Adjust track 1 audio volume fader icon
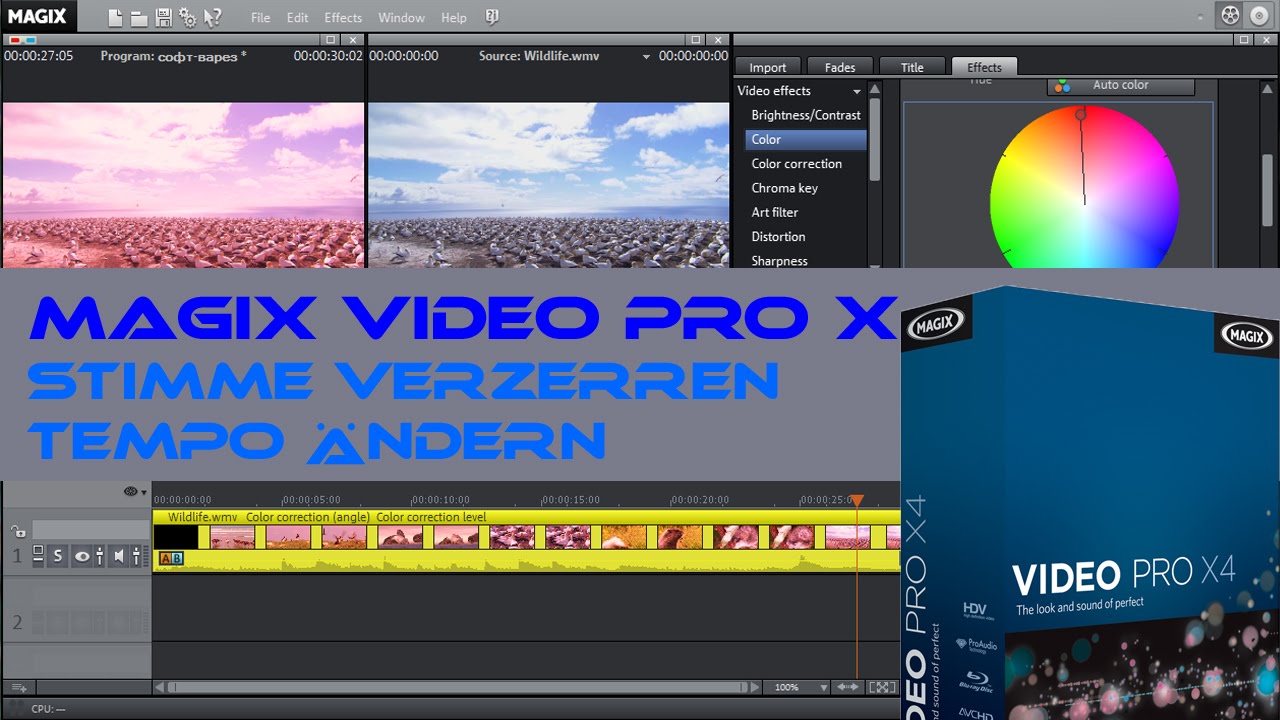The height and width of the screenshot is (720, 1280). tap(138, 556)
